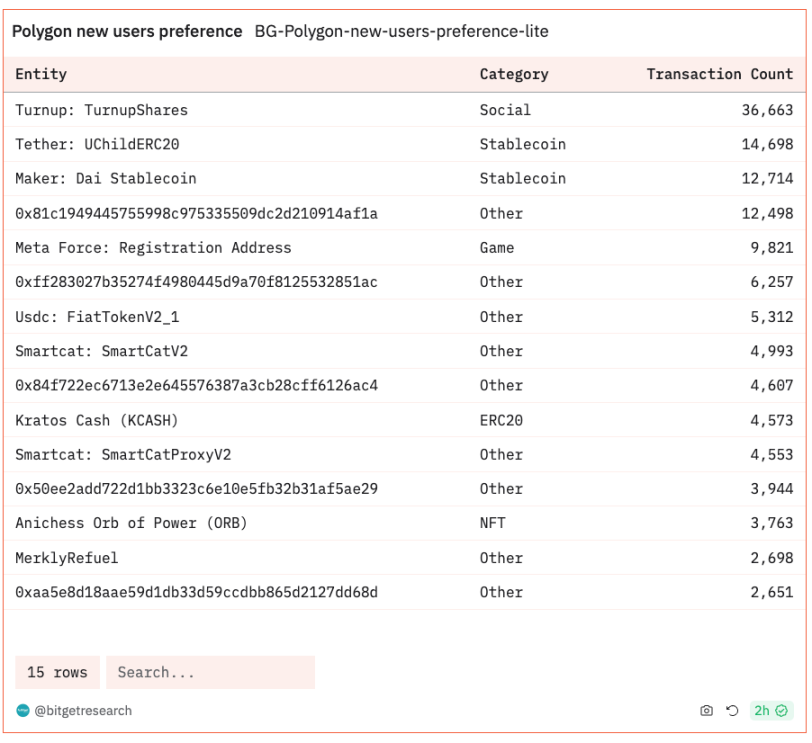Click the camera screenshot icon
The image size is (812, 743).
tap(706, 711)
